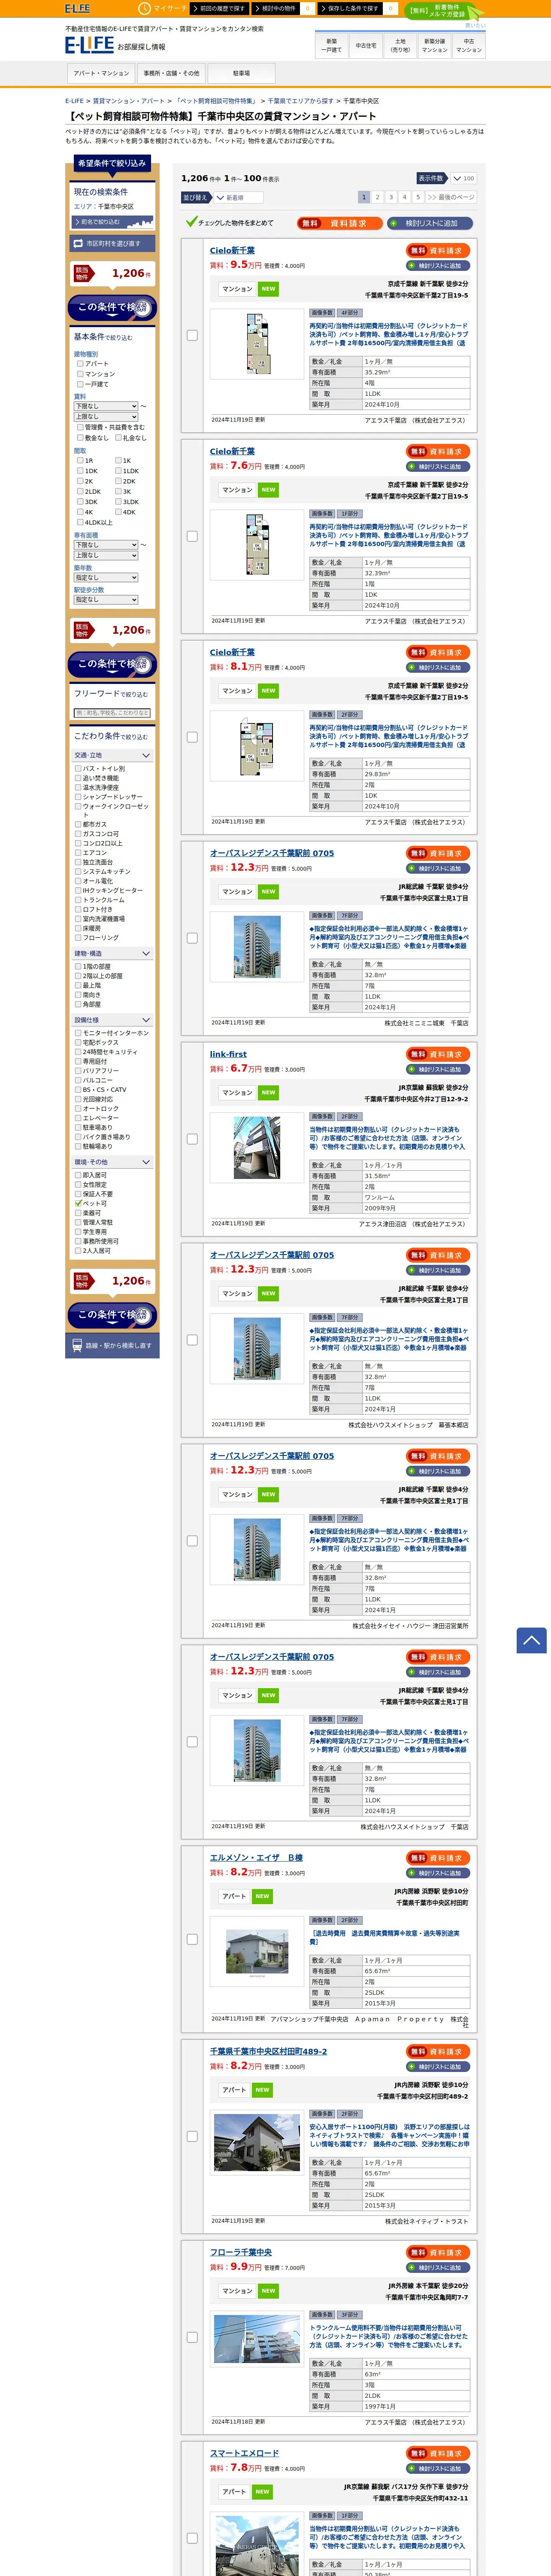Open the 賃料 下限なし dropdown
This screenshot has height=2576, width=551.
[x=106, y=406]
